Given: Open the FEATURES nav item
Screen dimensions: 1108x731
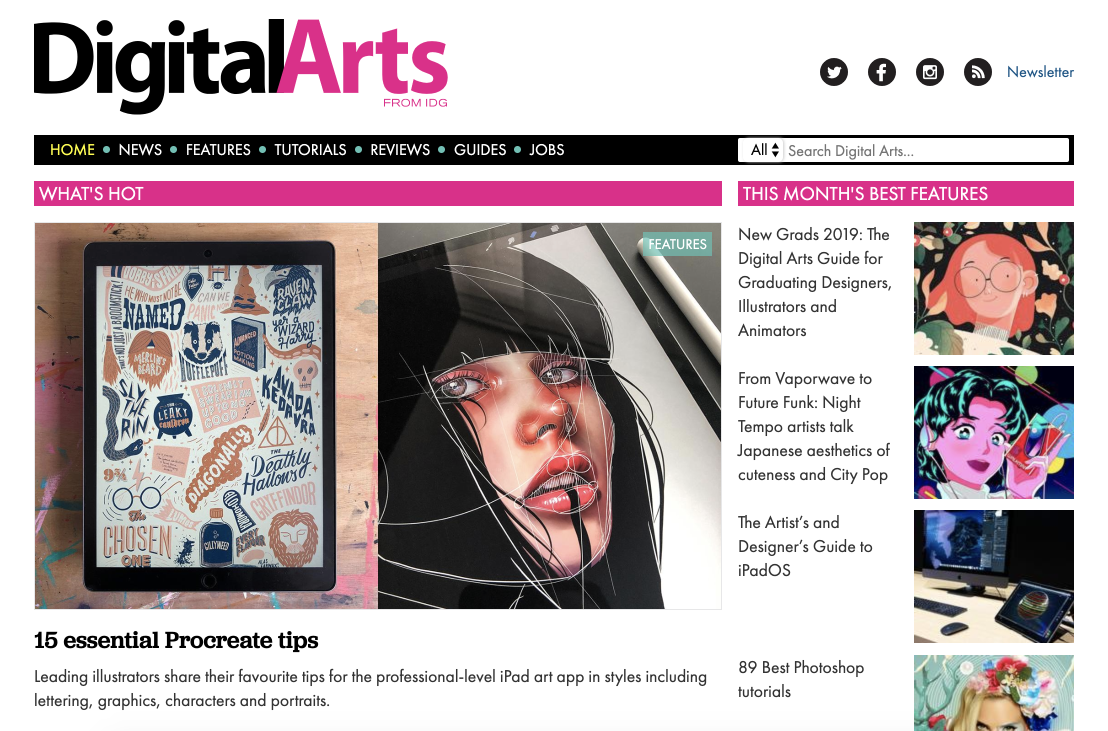Looking at the screenshot, I should (218, 150).
